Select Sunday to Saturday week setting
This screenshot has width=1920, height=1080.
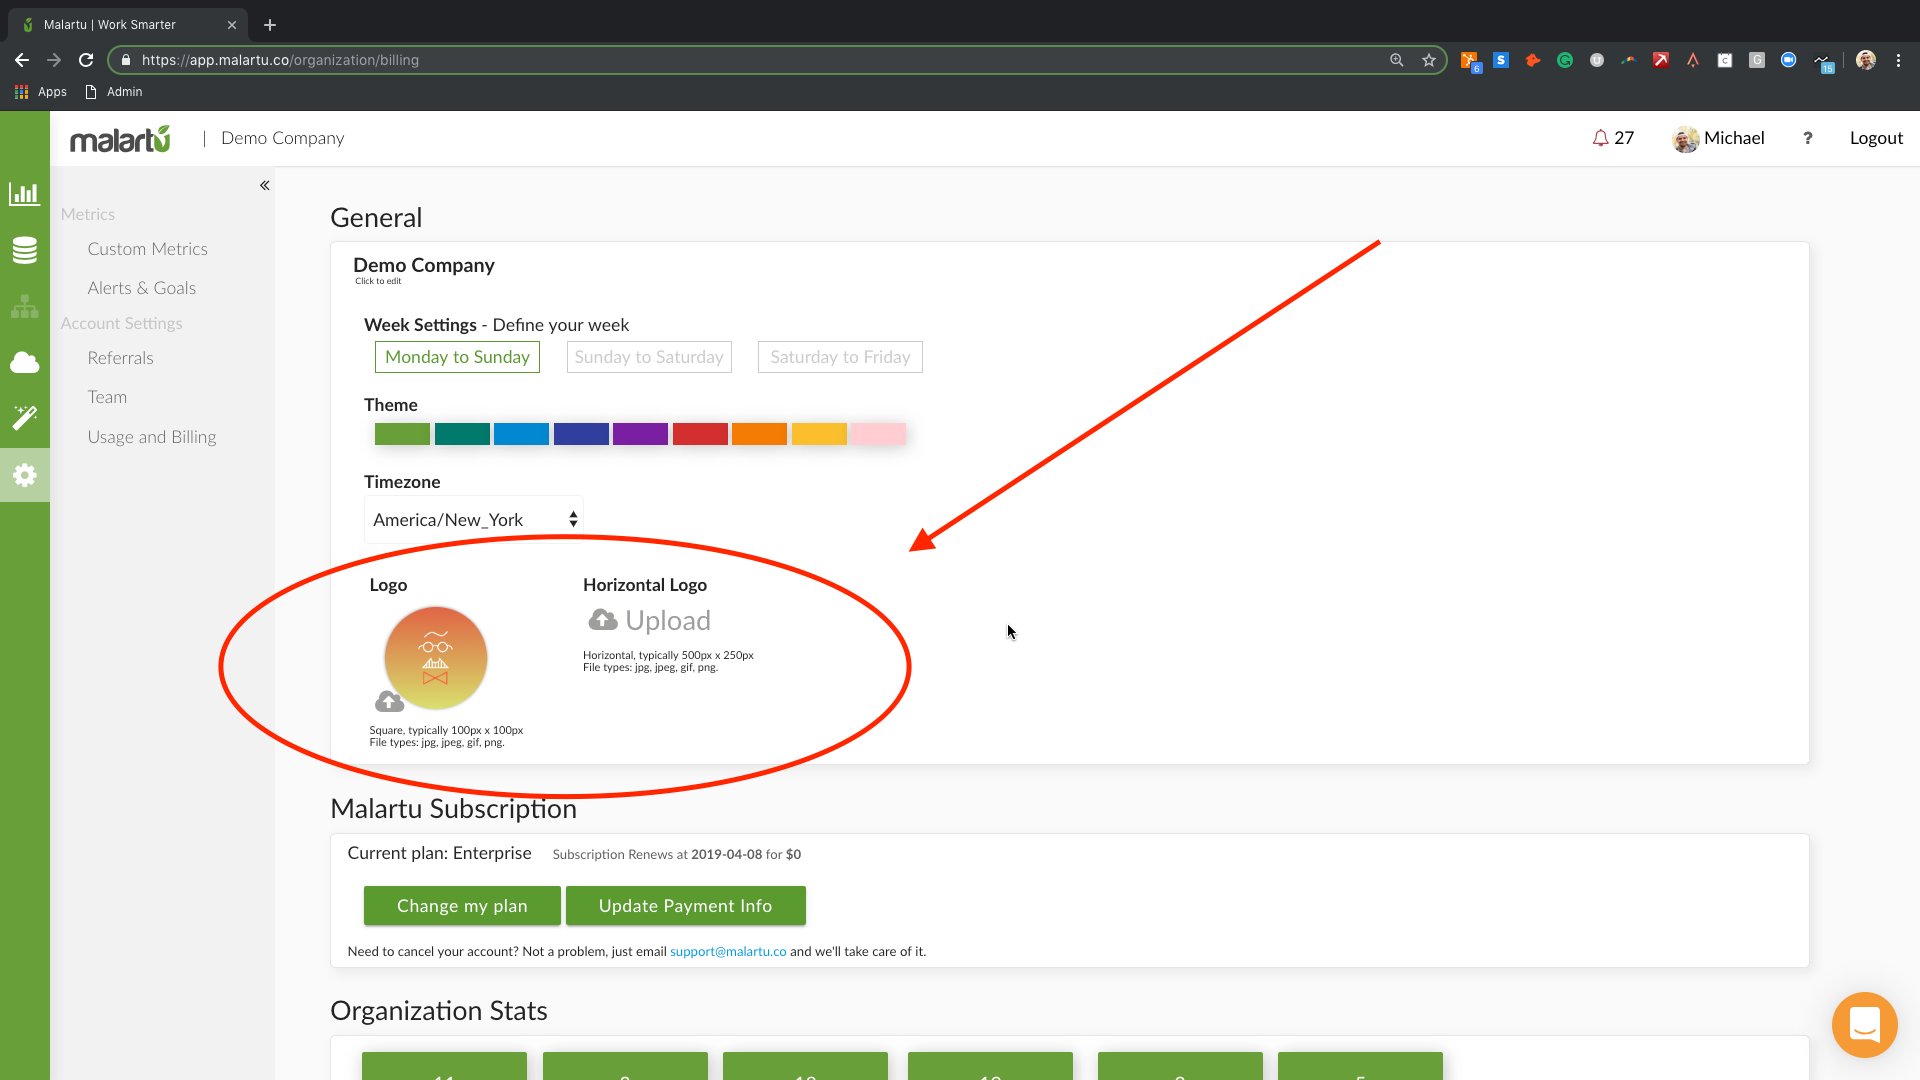649,357
